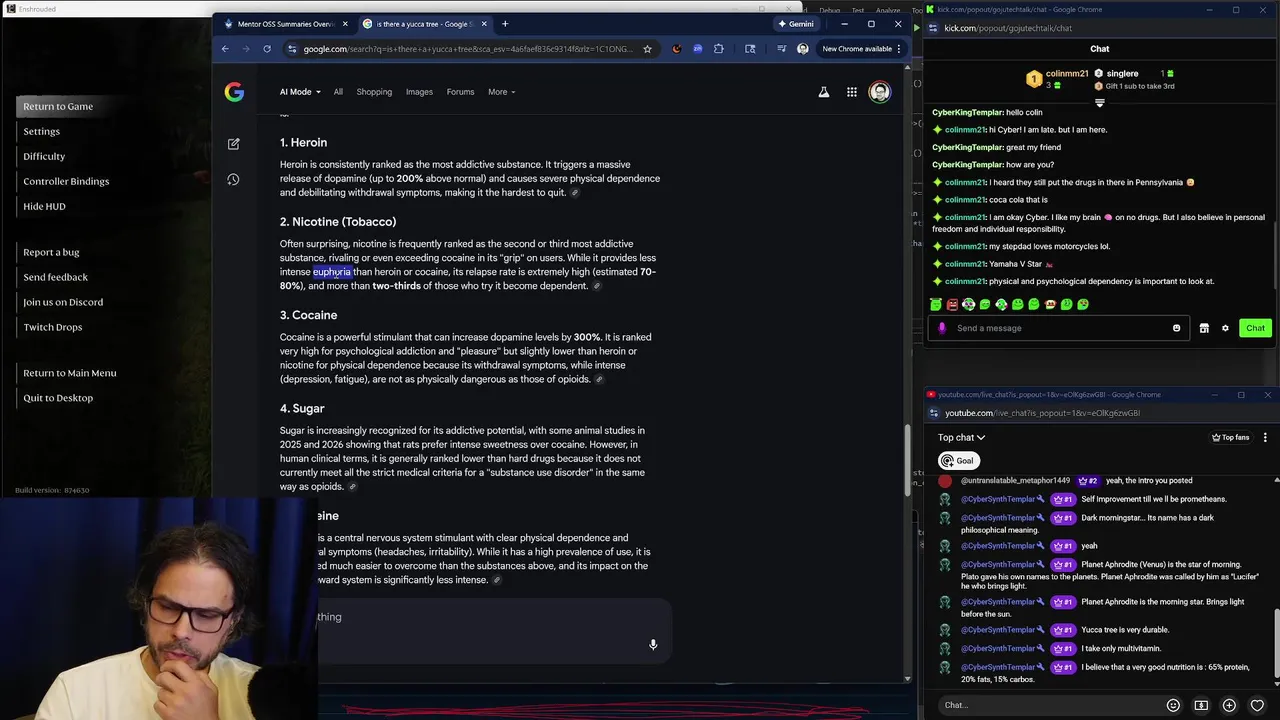Open Settings in the game menu
1280x720 pixels.
pos(41,131)
